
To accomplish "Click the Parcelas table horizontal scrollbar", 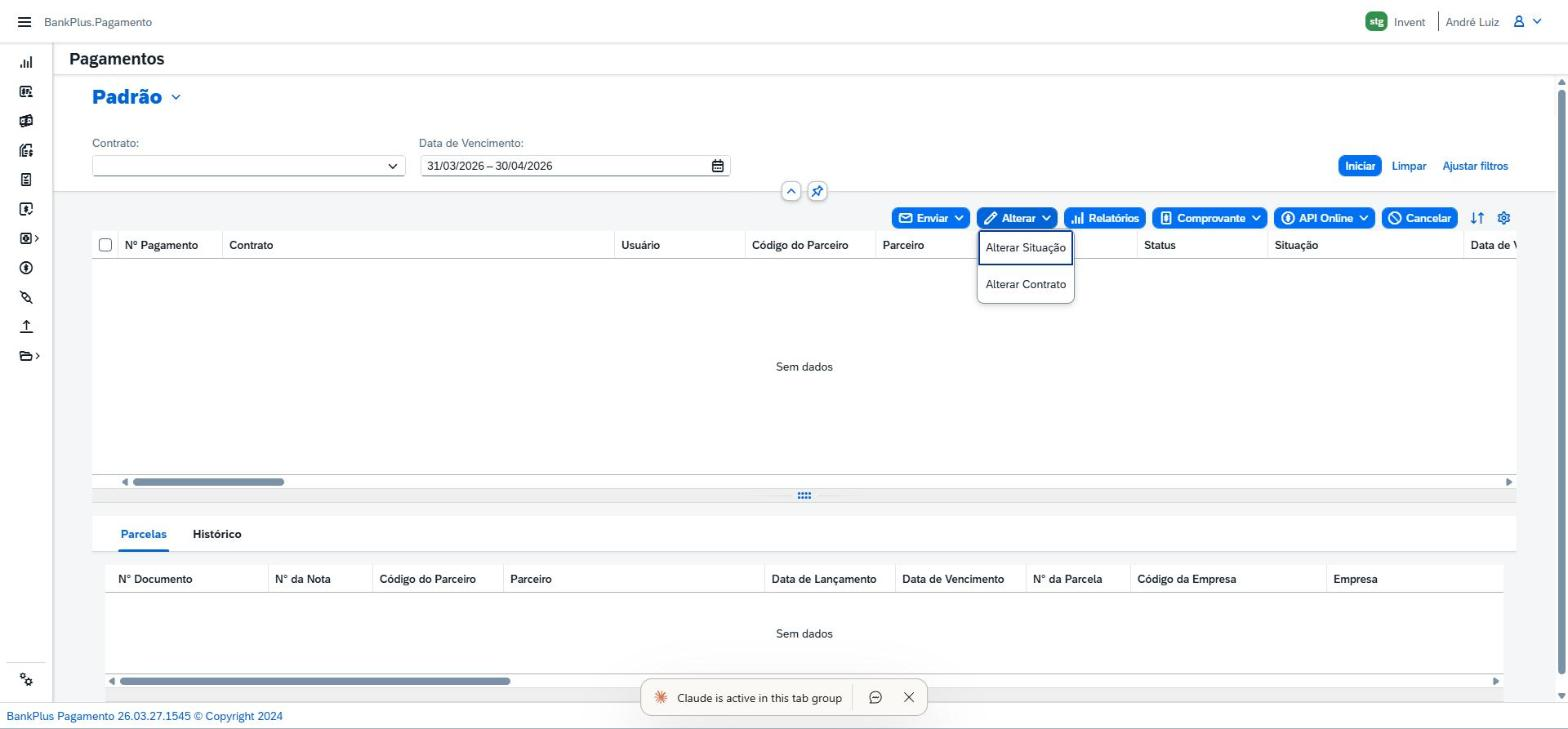I will point(315,681).
